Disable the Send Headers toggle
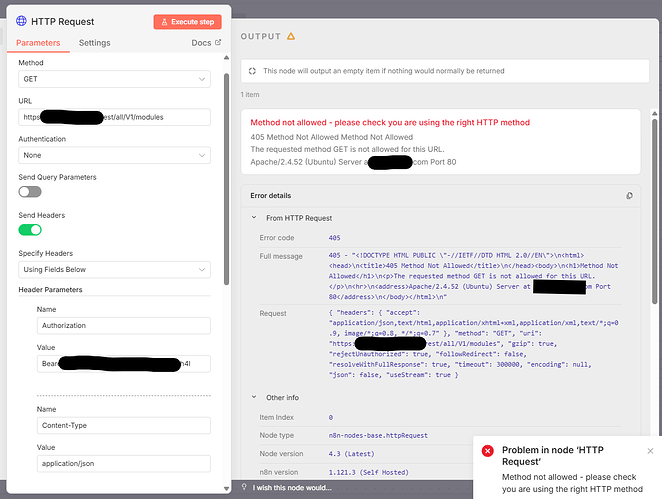Image resolution: width=662 pixels, height=499 pixels. [30, 229]
